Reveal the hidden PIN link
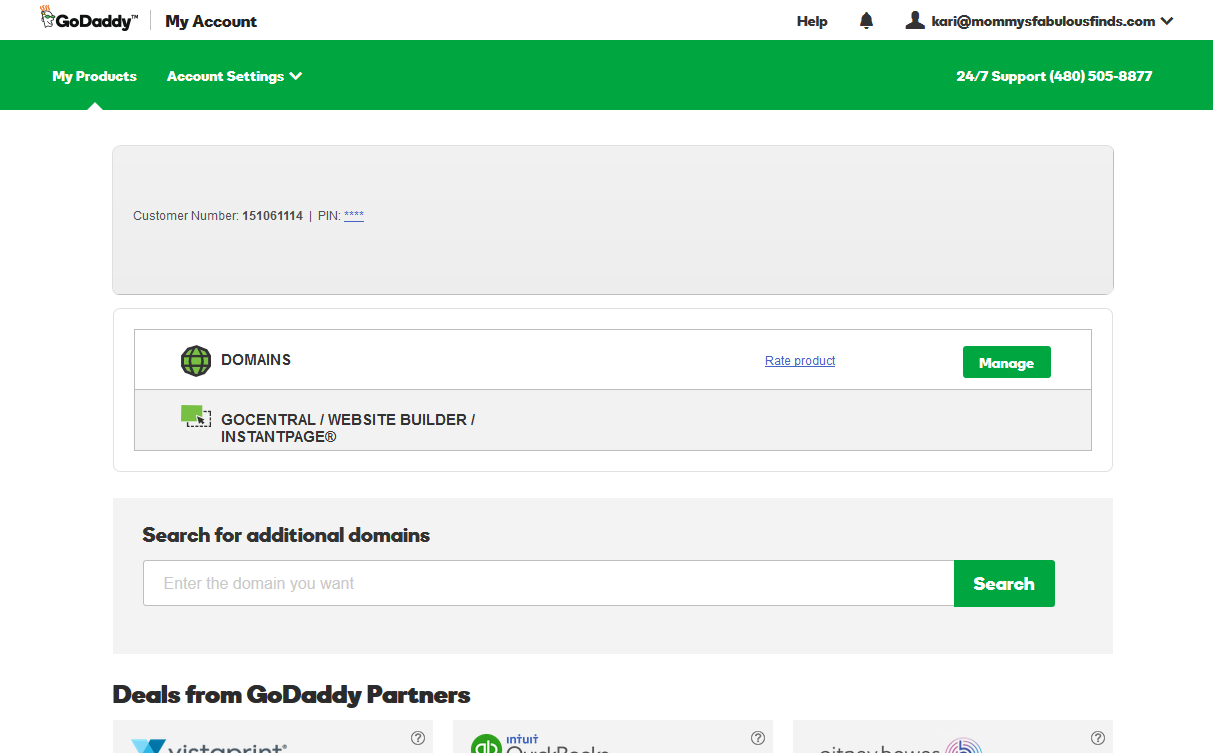The height and width of the screenshot is (753, 1213). tap(354, 216)
